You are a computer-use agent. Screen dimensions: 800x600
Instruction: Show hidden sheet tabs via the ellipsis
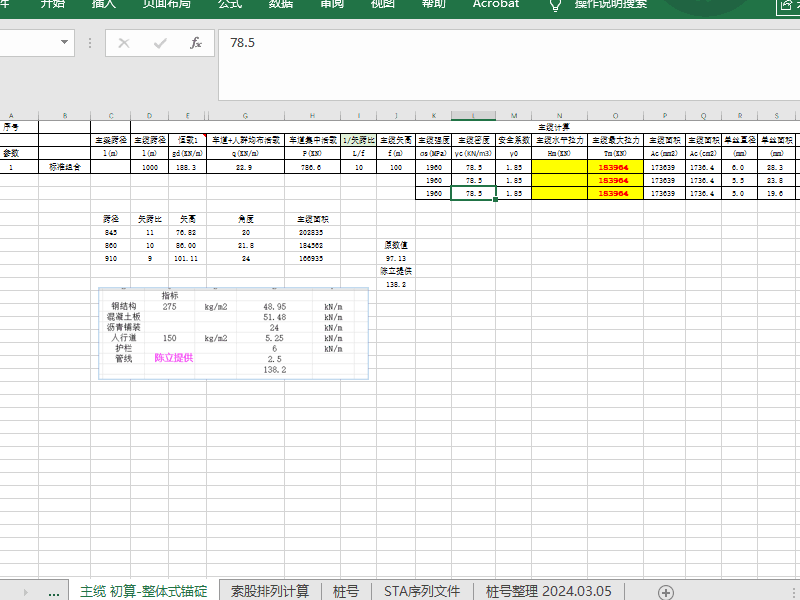click(x=54, y=592)
